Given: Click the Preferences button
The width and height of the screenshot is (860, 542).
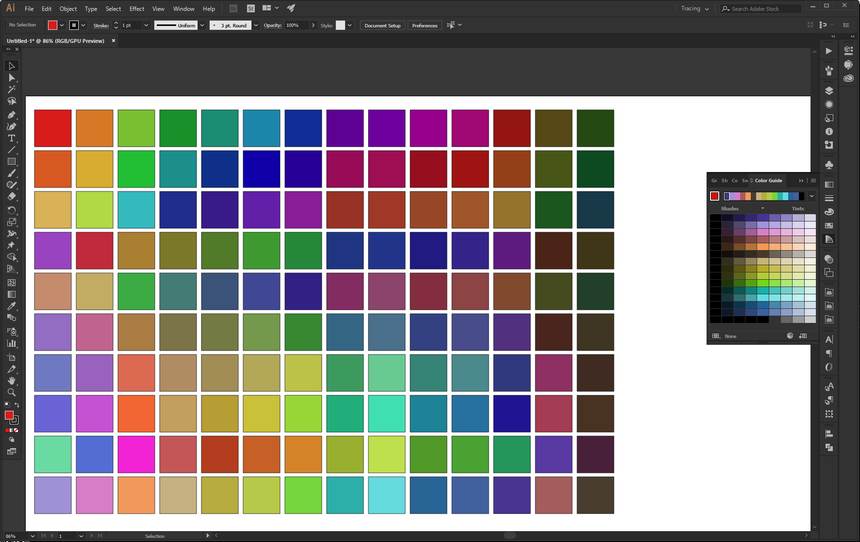Looking at the screenshot, I should tap(424, 25).
